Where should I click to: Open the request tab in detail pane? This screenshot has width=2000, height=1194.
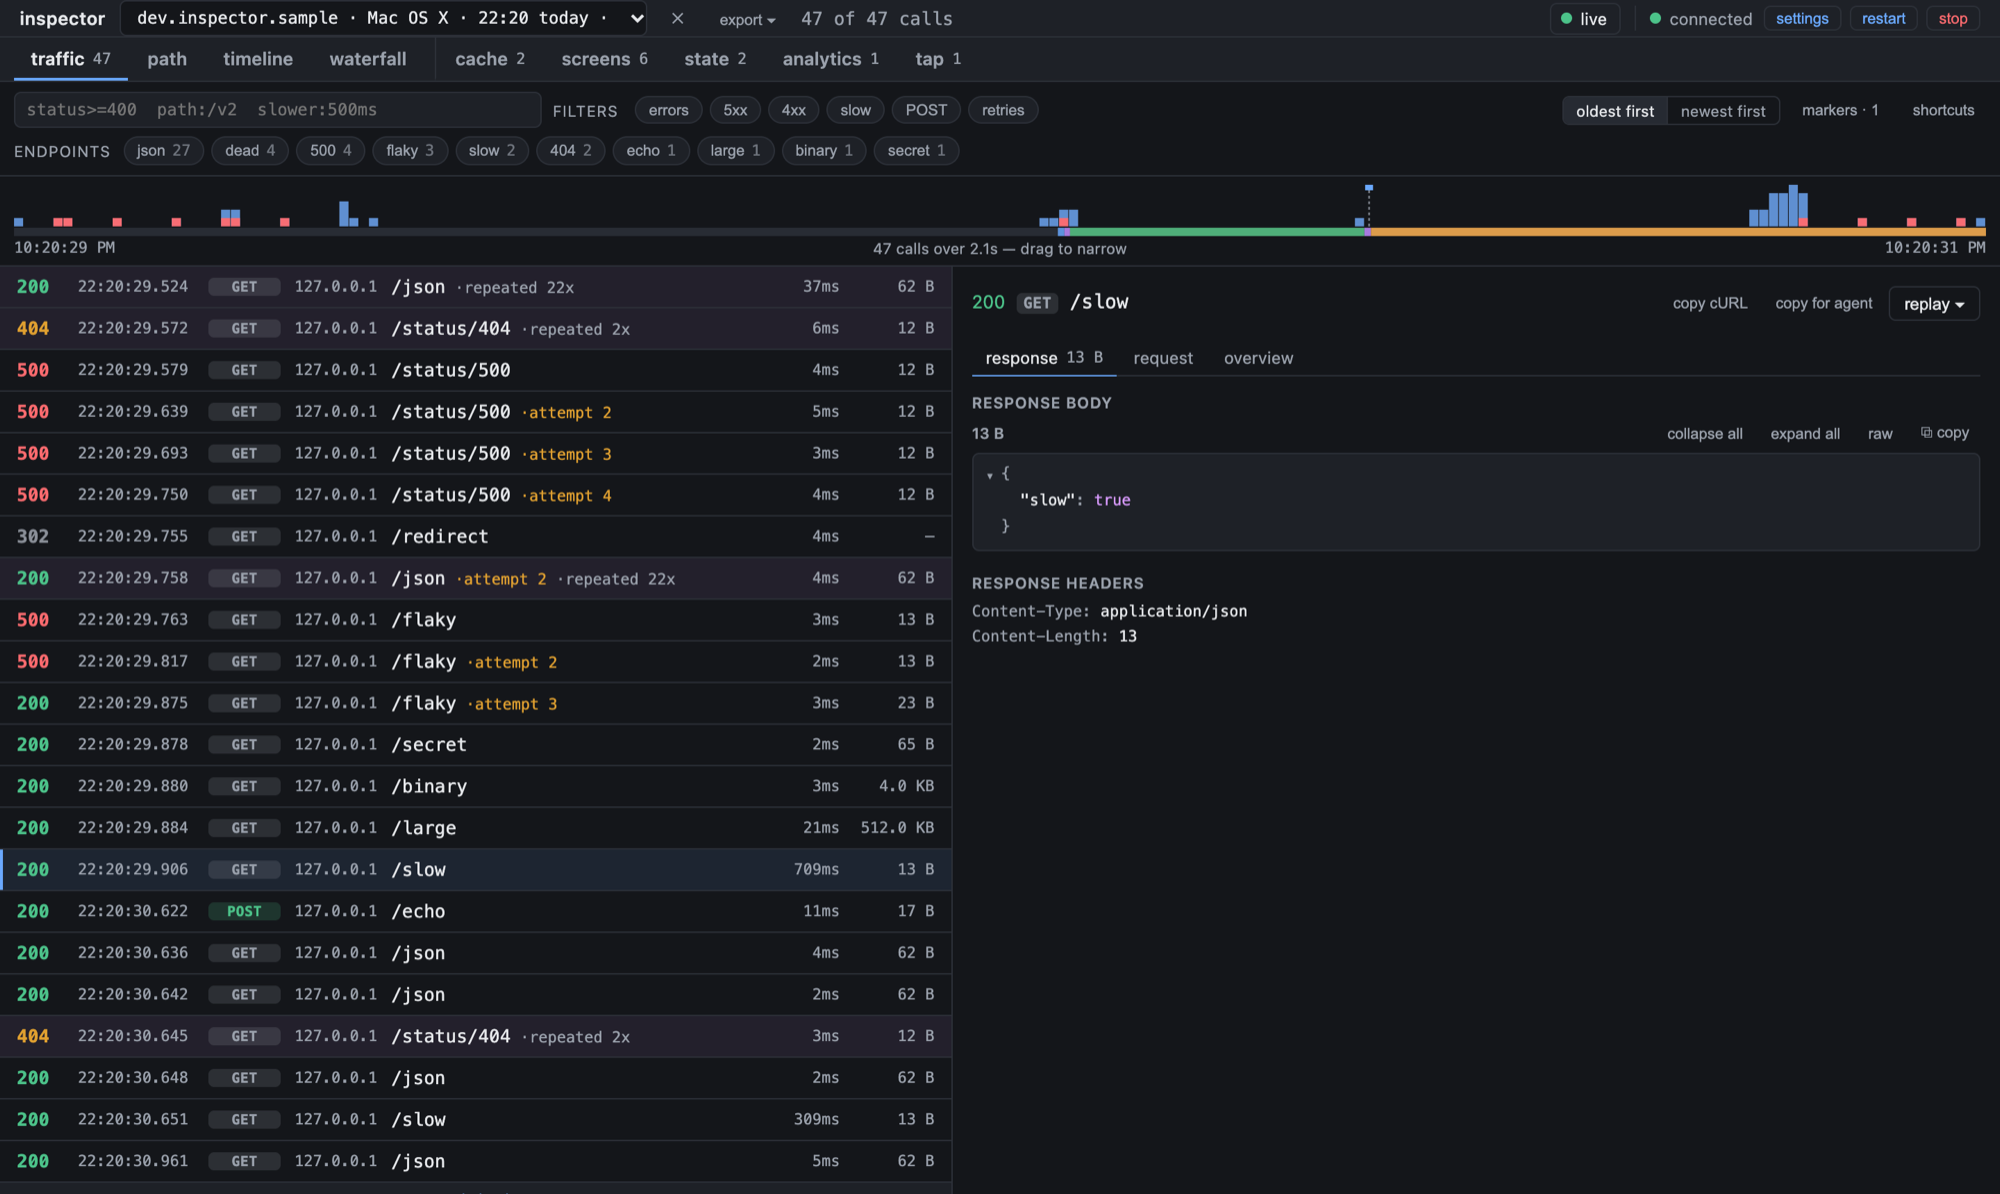(x=1163, y=358)
